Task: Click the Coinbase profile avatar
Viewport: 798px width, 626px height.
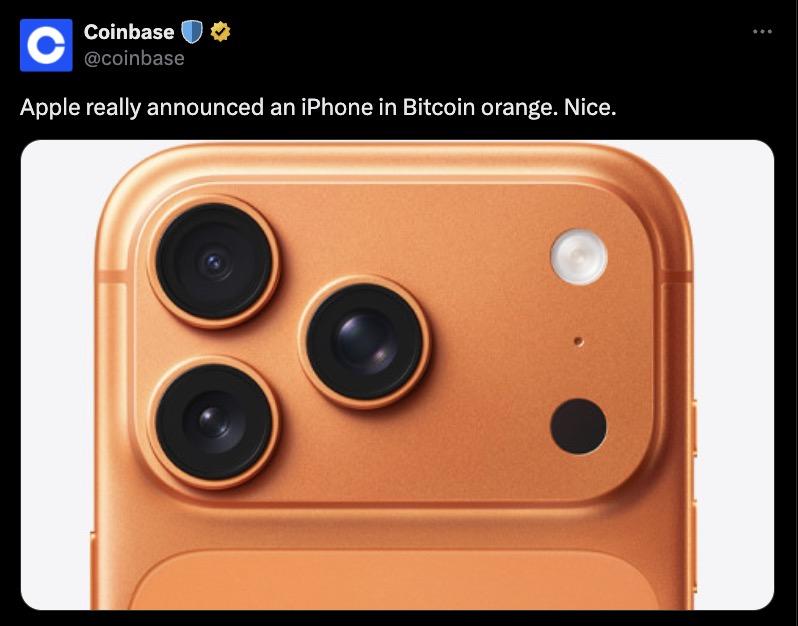Action: click(x=46, y=45)
